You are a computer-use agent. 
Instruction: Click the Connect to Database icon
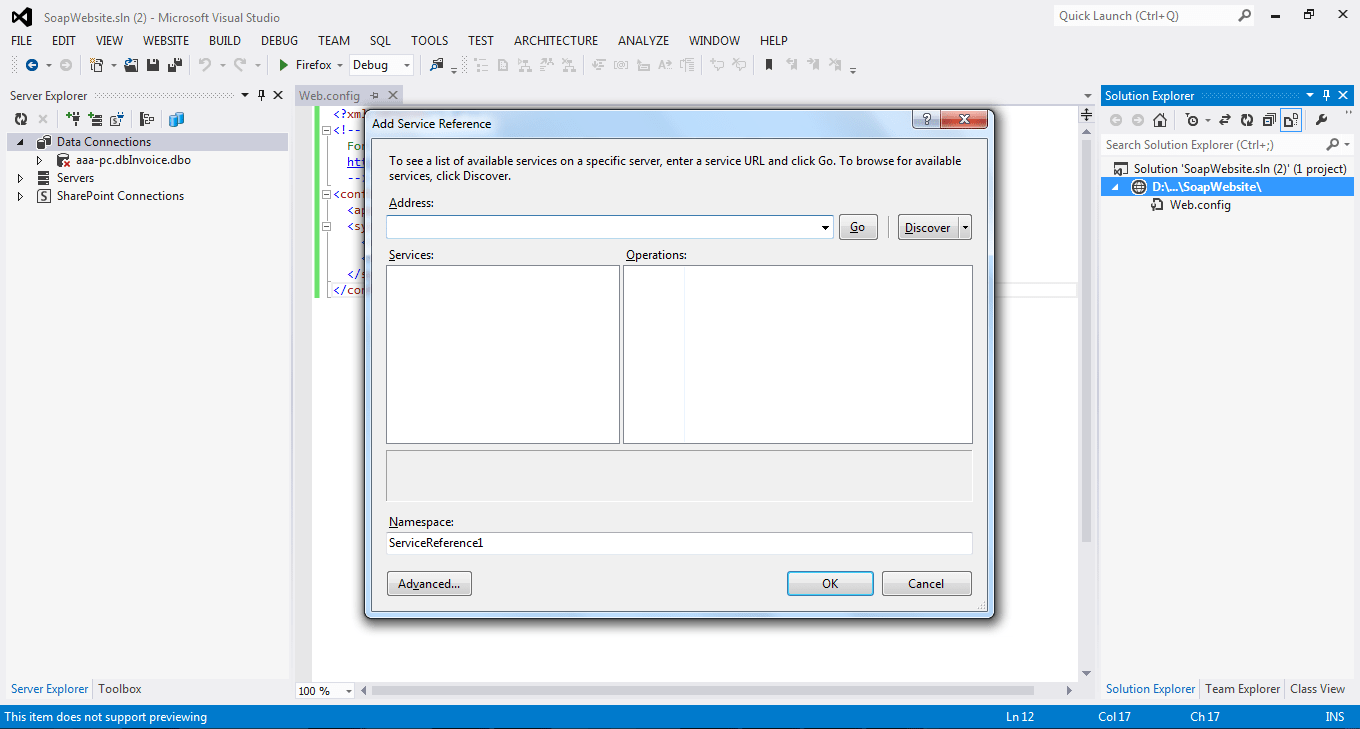tap(73, 119)
